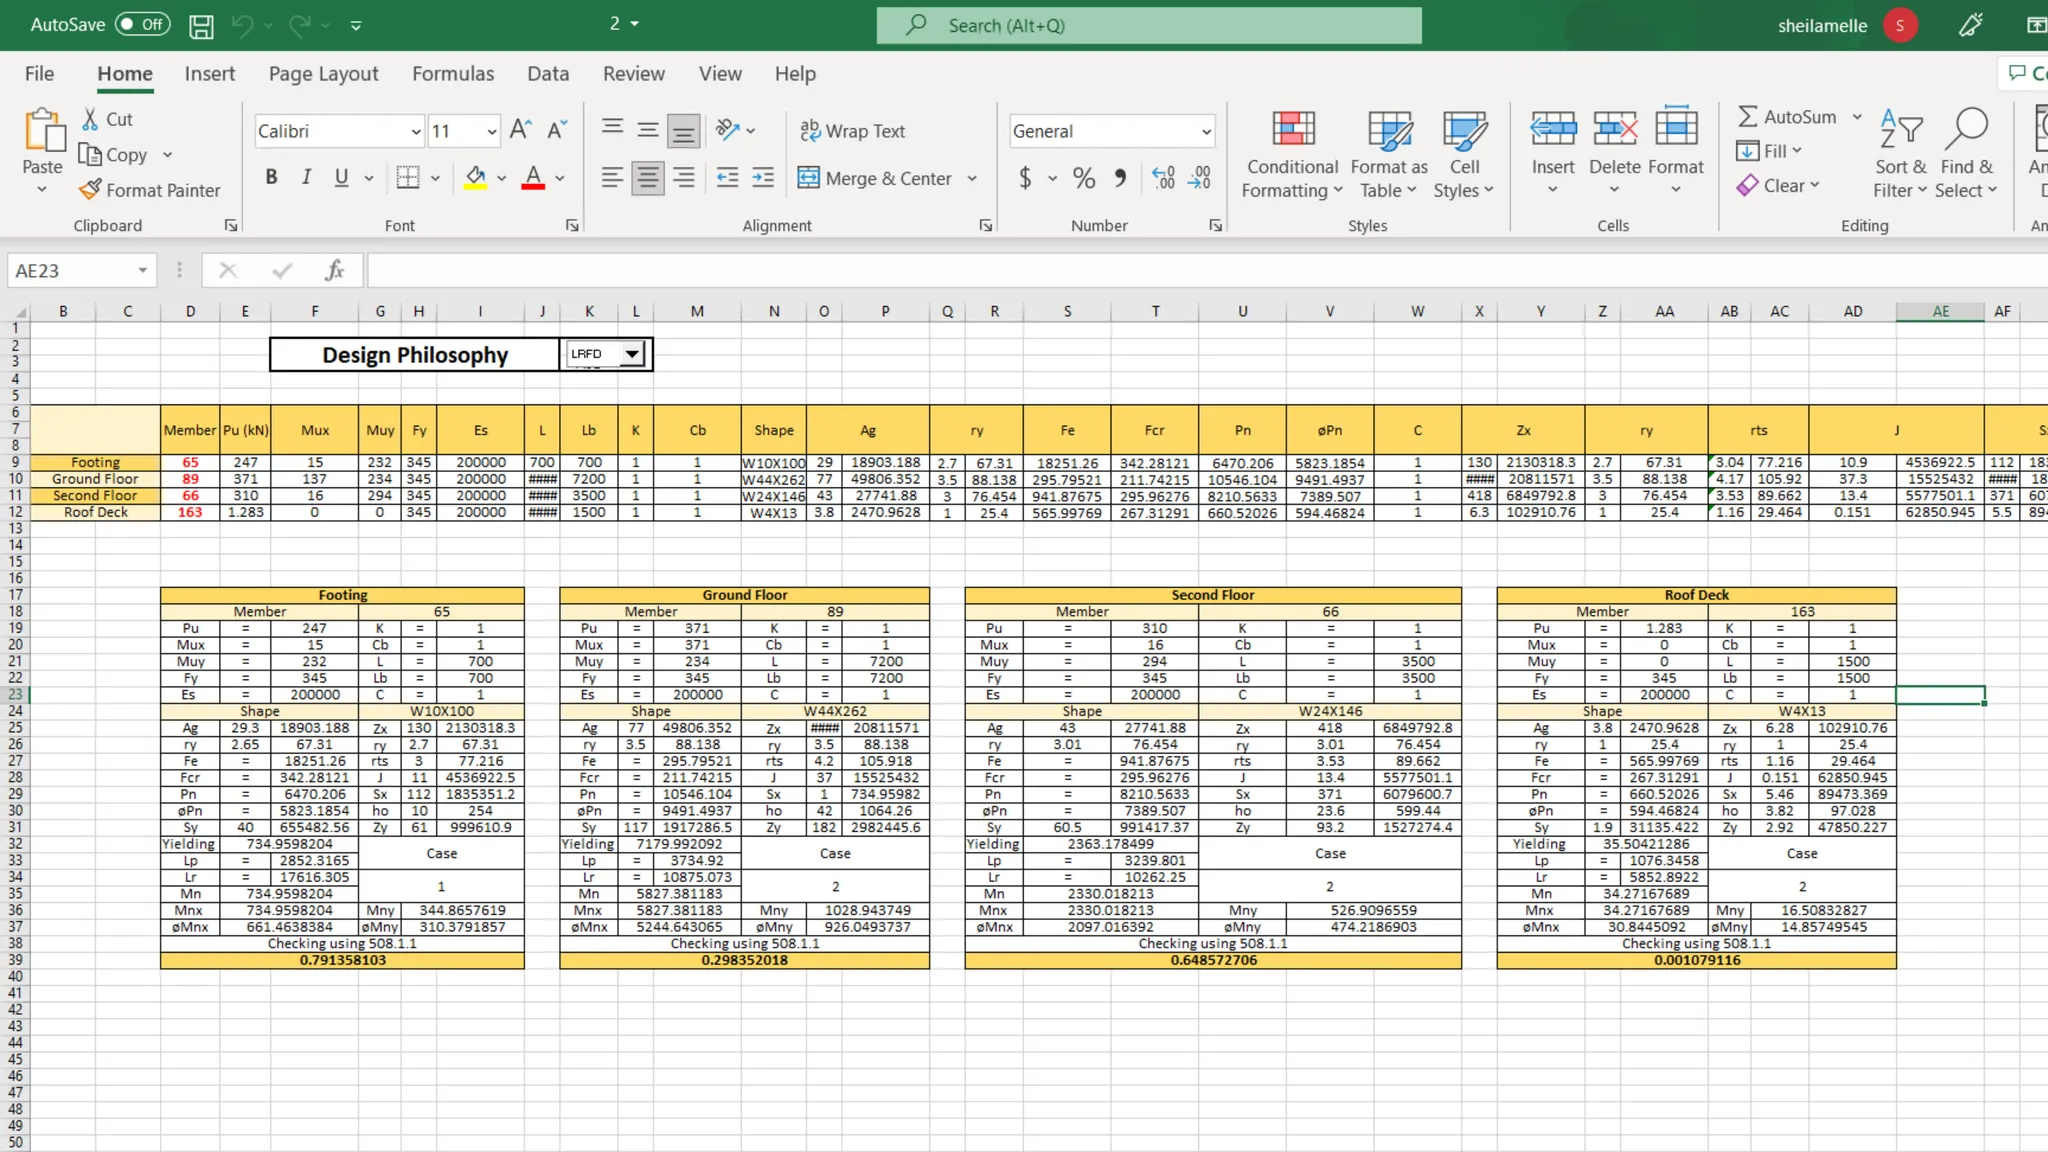The height and width of the screenshot is (1152, 2048).
Task: Click the Format Painter brush icon
Action: 91,190
